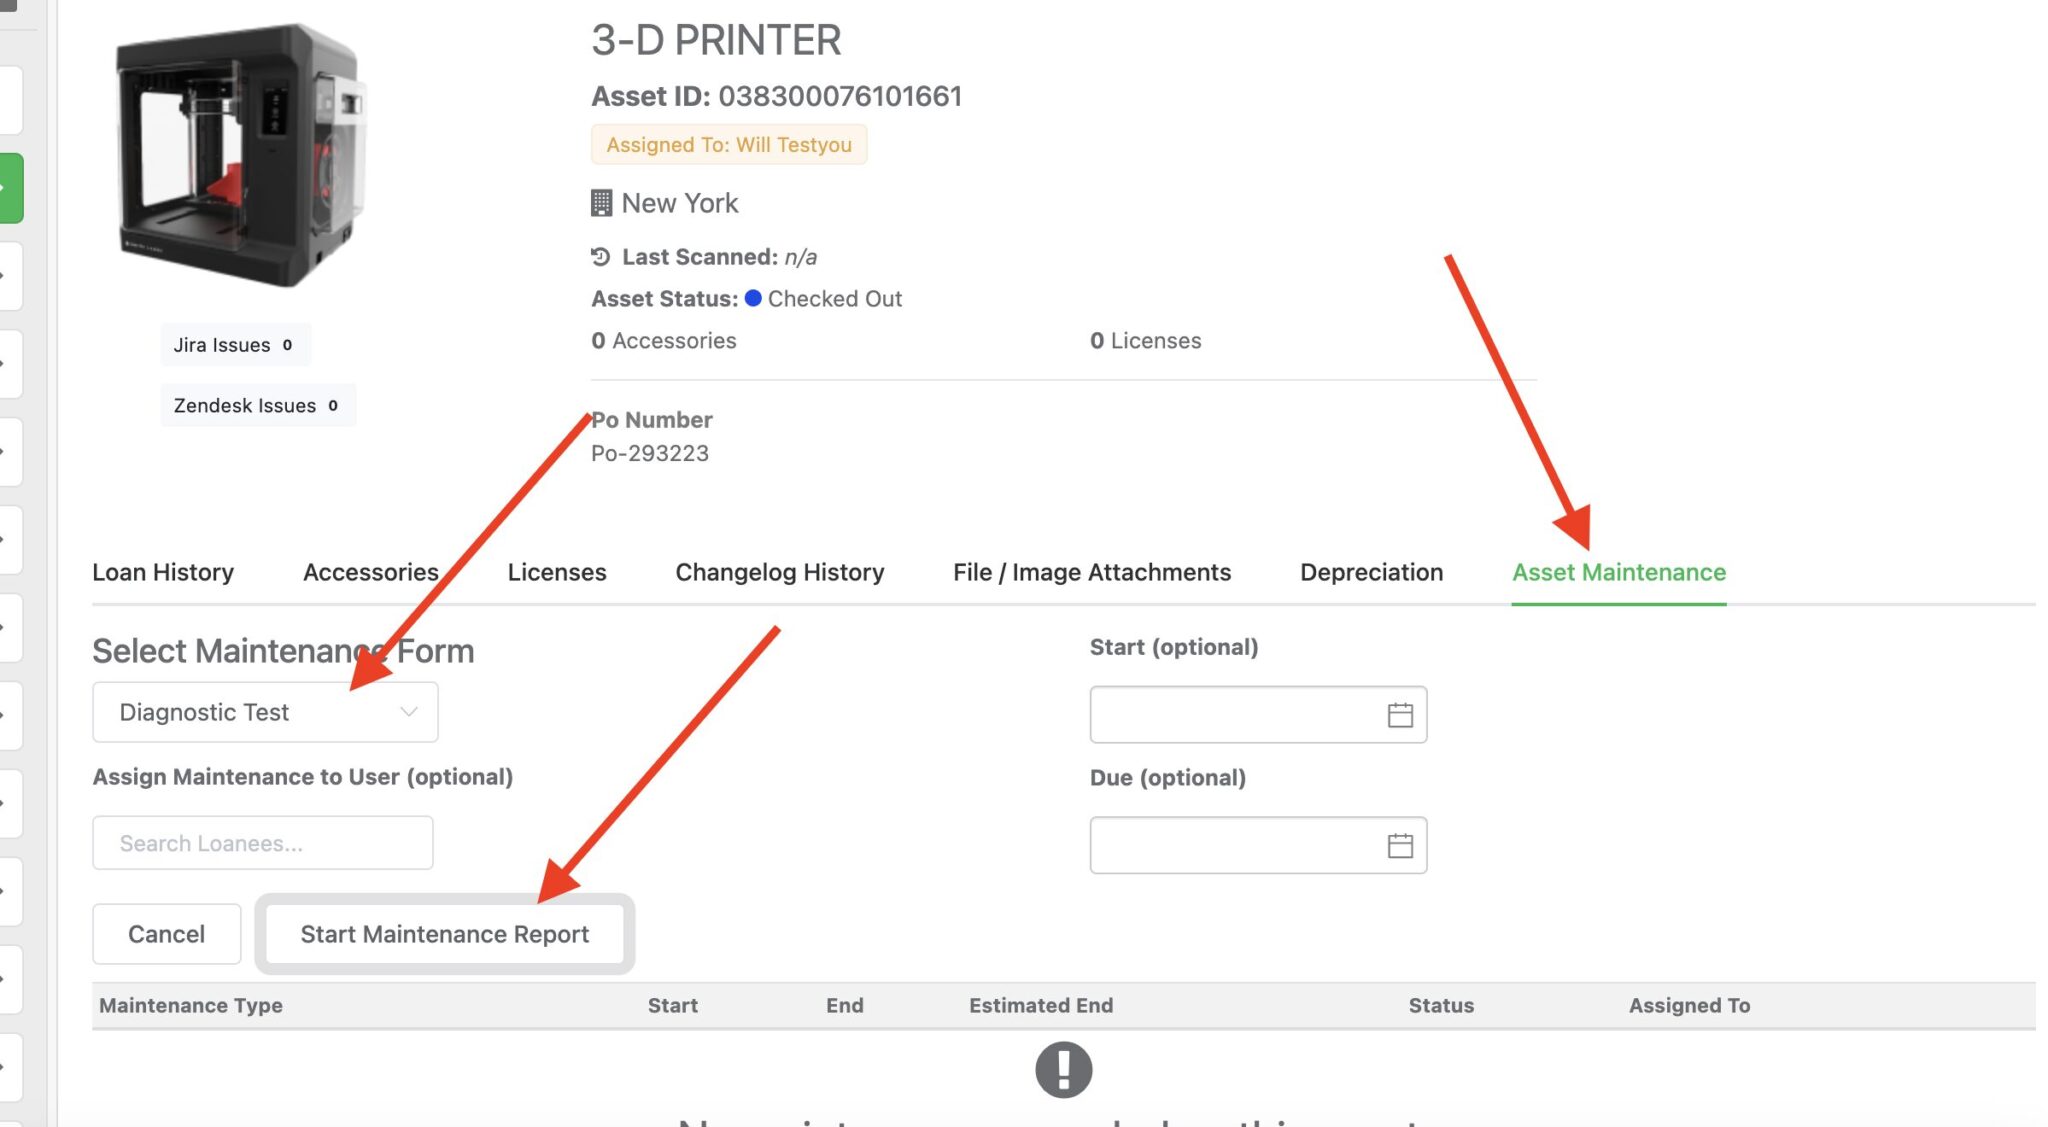
Task: Click the building icon beside New York
Action: tap(601, 202)
